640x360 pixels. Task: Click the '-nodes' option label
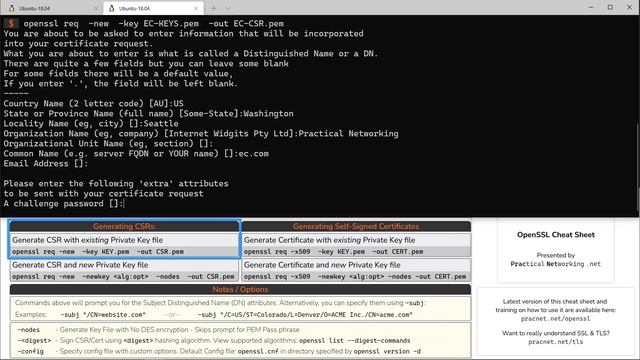point(29,330)
